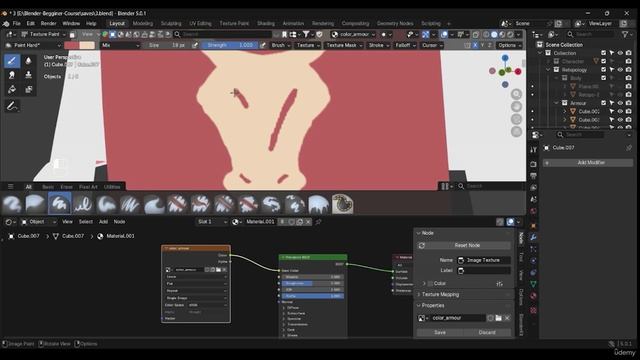Unlink the color_armour image with X
This screenshot has width=640, height=360.
(507, 318)
